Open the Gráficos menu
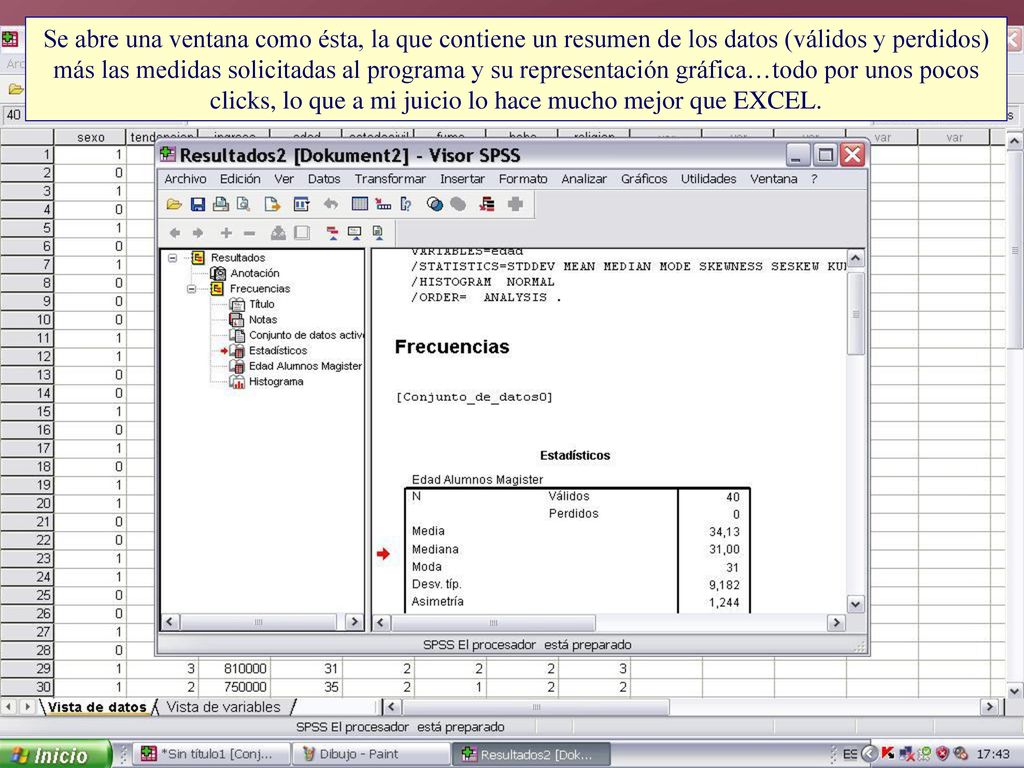Image resolution: width=1024 pixels, height=768 pixels. coord(644,179)
